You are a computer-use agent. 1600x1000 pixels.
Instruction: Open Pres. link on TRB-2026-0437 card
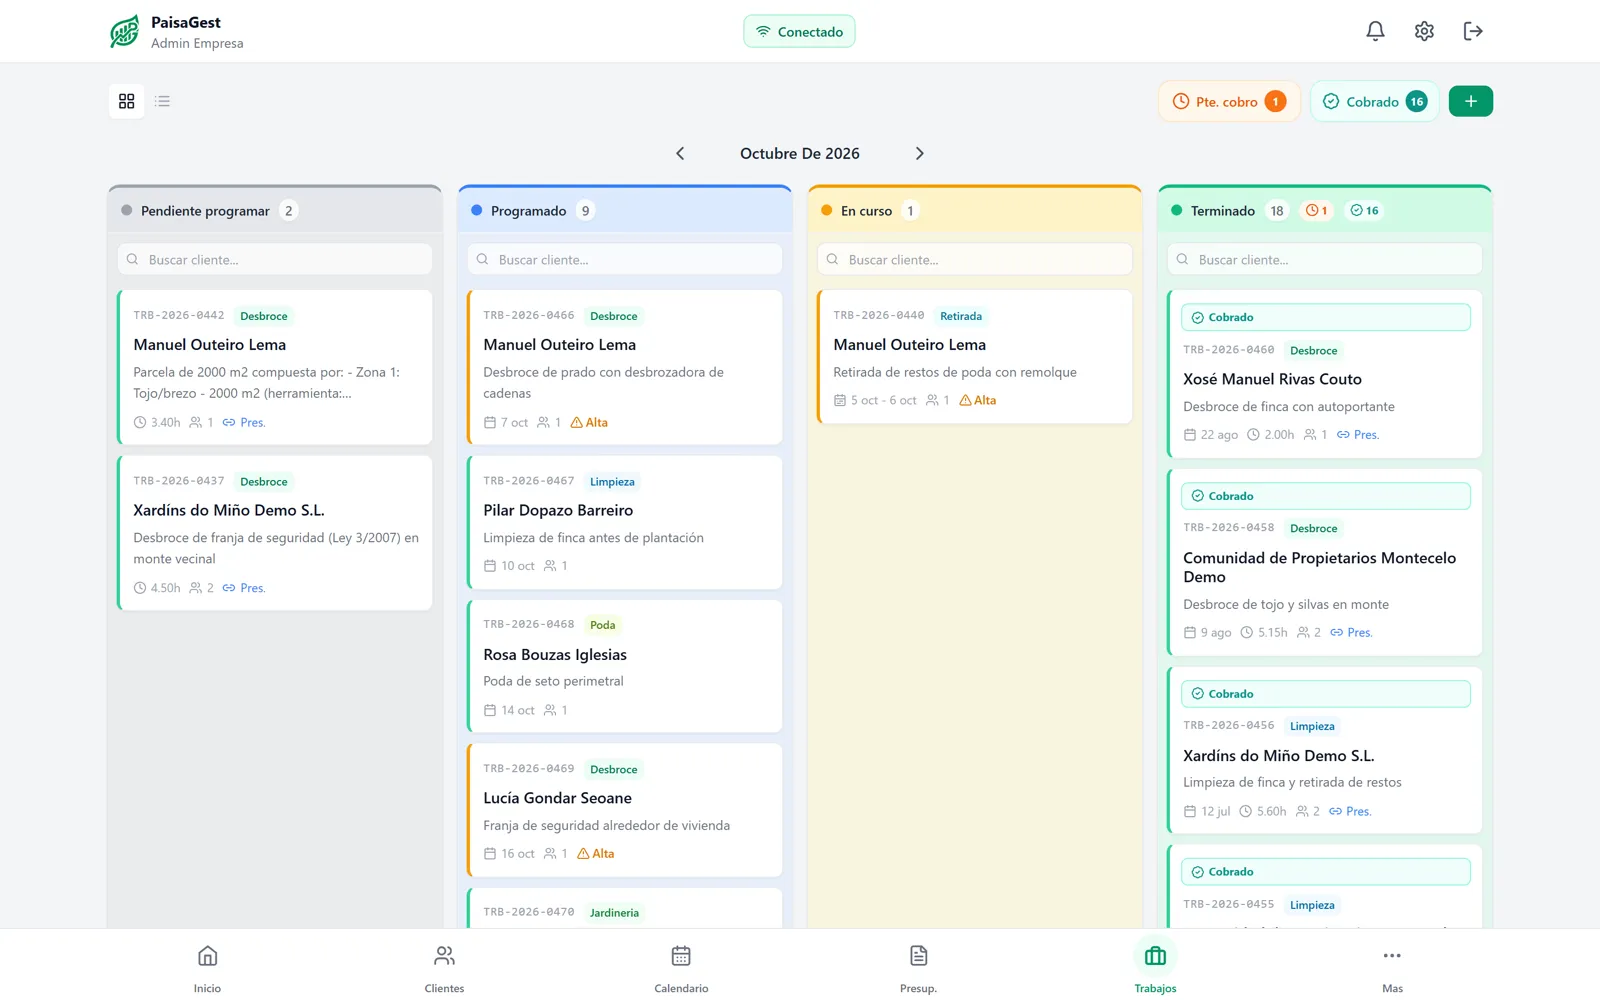coord(244,588)
